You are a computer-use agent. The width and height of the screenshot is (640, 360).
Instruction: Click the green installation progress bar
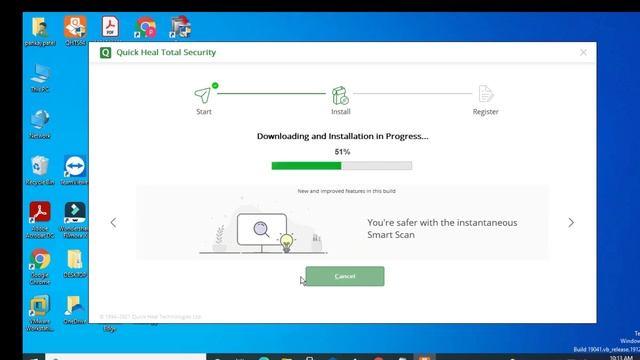point(342,165)
